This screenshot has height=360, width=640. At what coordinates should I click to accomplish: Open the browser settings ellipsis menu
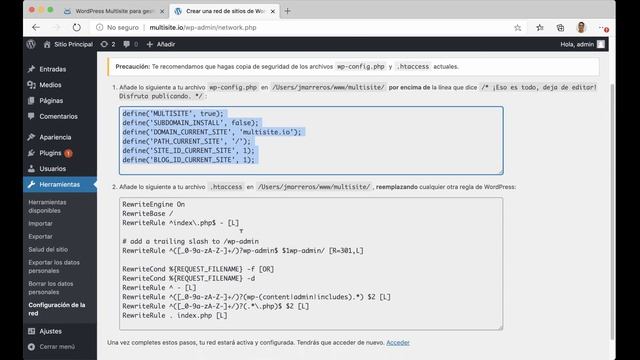[603, 28]
